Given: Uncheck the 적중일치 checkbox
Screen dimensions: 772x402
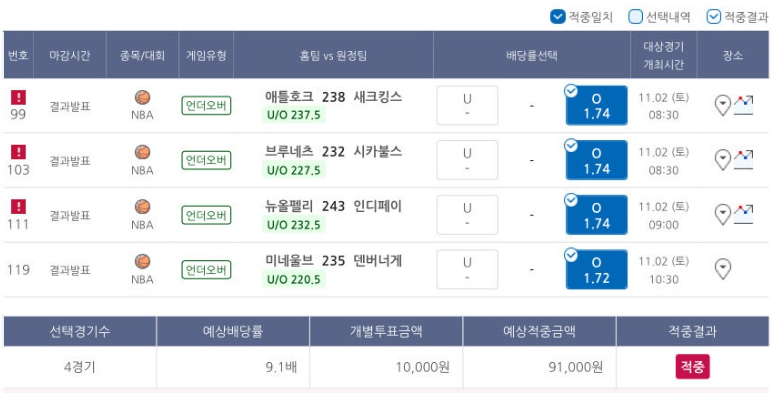Looking at the screenshot, I should pos(557,17).
